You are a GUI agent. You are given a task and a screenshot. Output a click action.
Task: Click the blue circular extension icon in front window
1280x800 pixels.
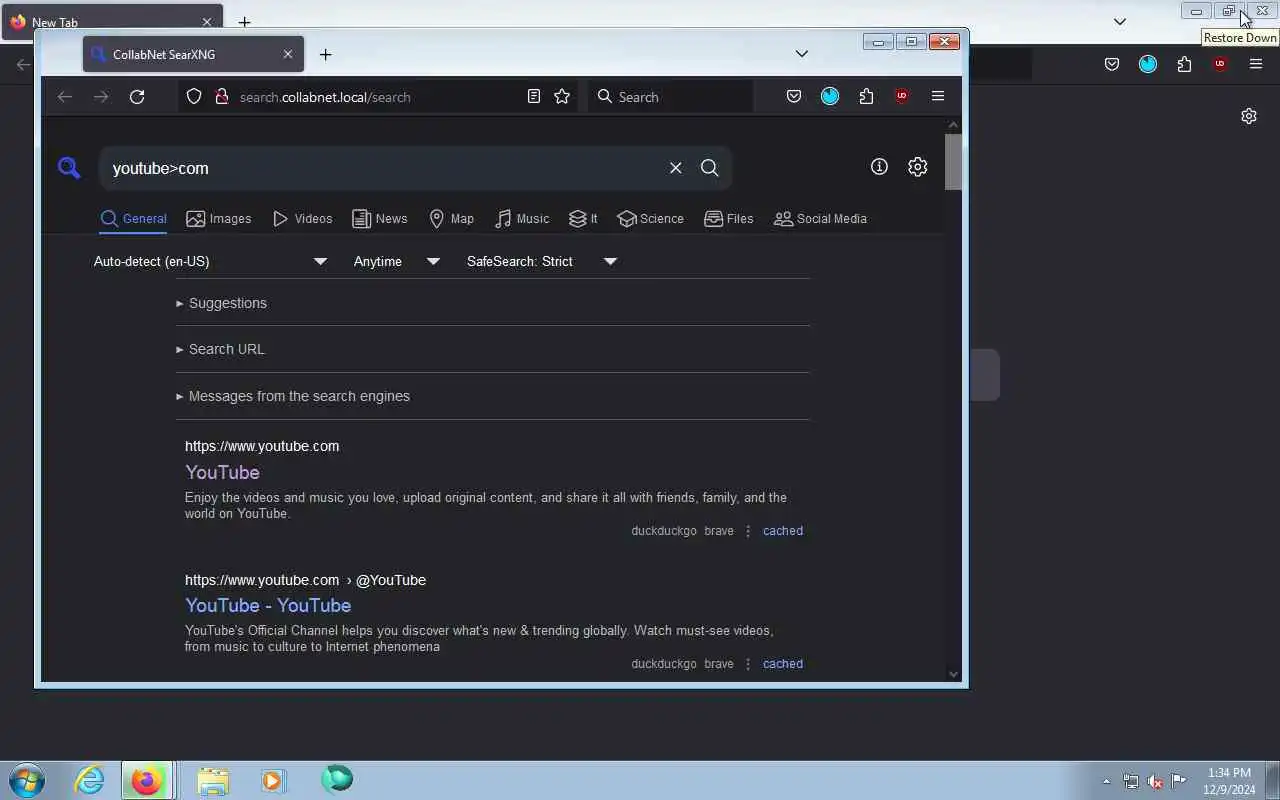point(830,97)
